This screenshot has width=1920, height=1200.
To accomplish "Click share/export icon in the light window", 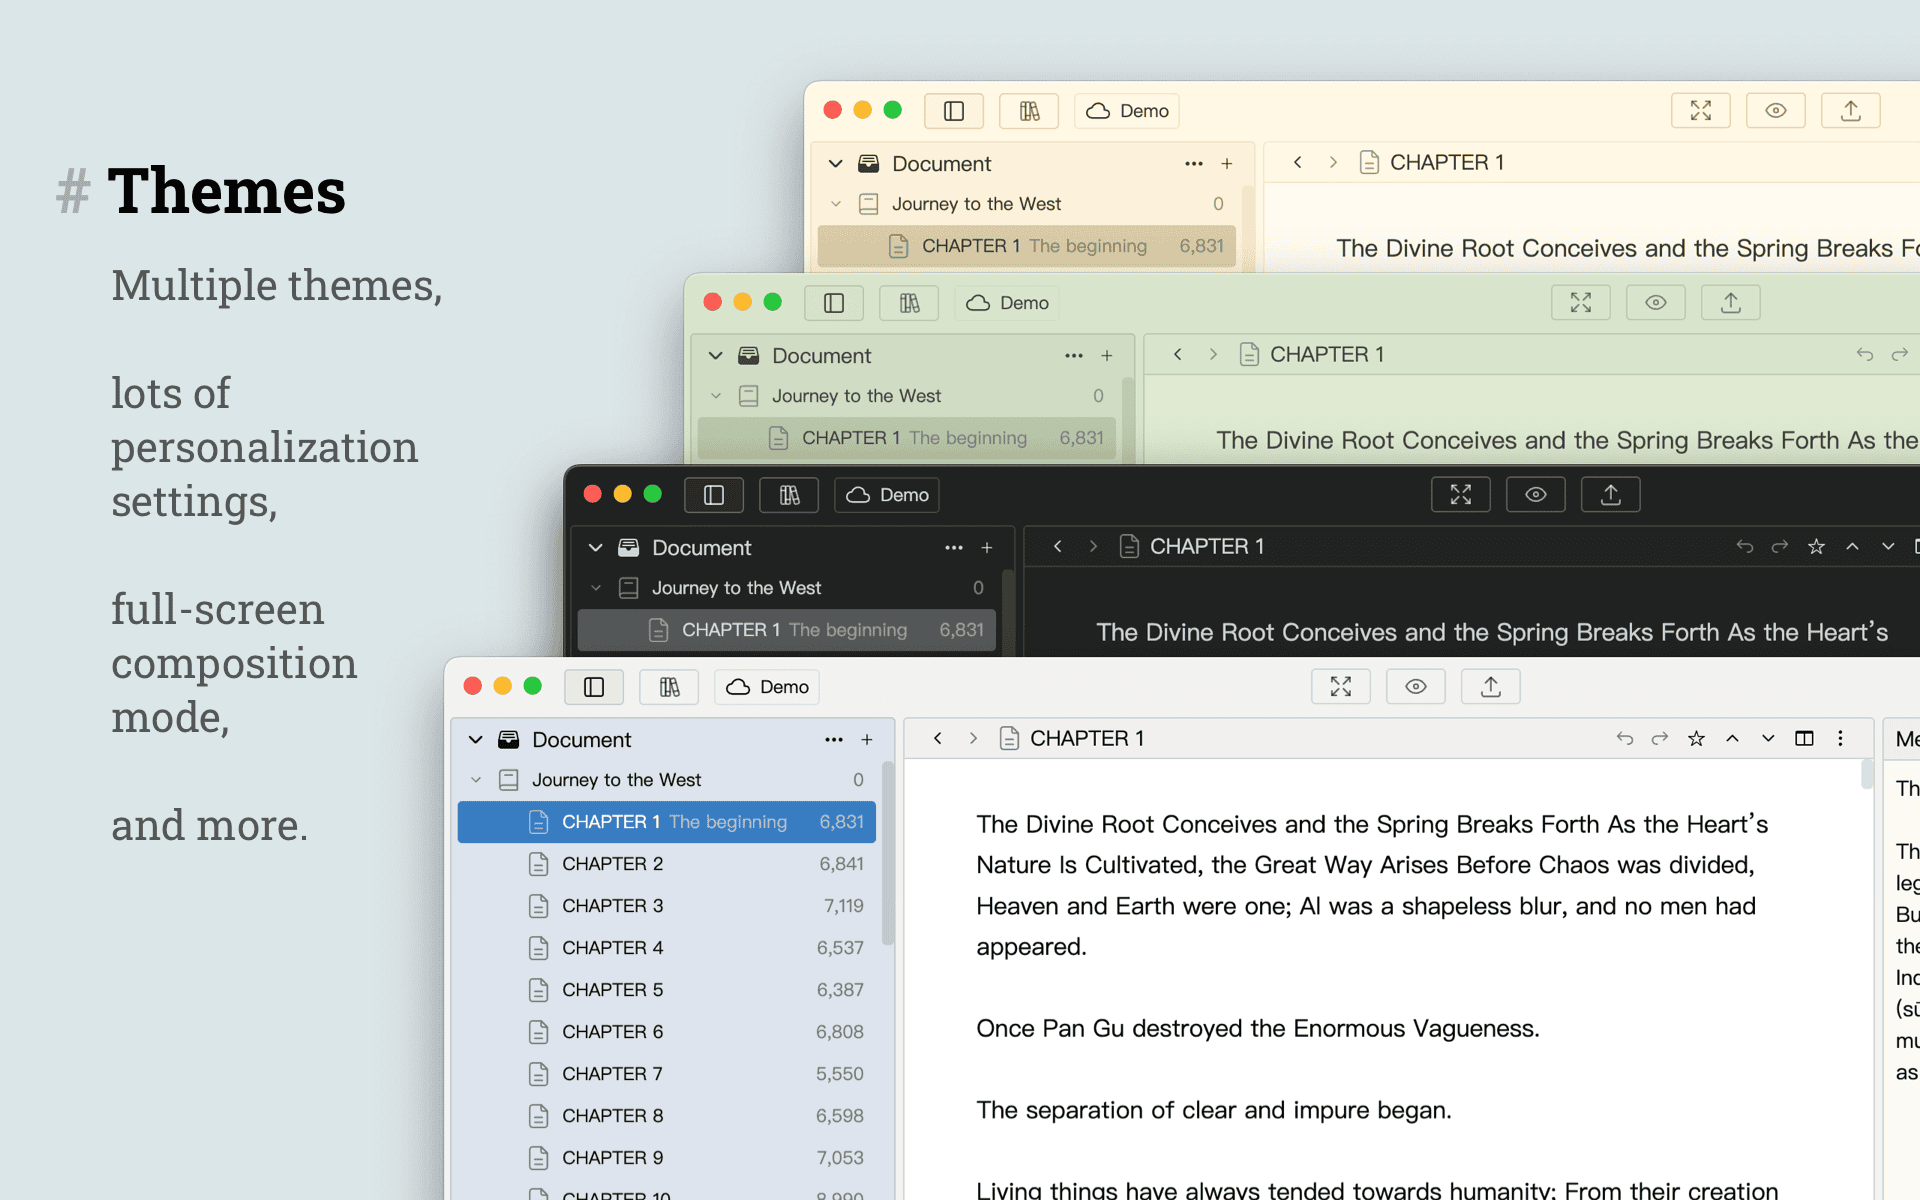I will [1491, 687].
